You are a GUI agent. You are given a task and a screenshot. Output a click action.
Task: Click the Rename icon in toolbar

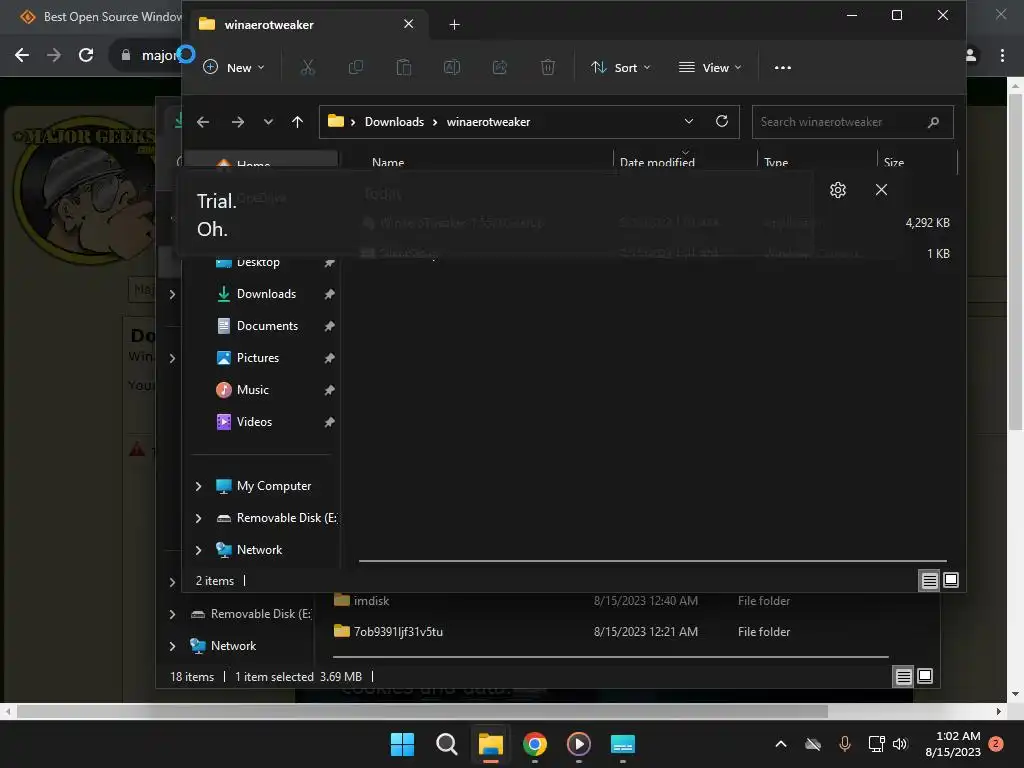(452, 67)
